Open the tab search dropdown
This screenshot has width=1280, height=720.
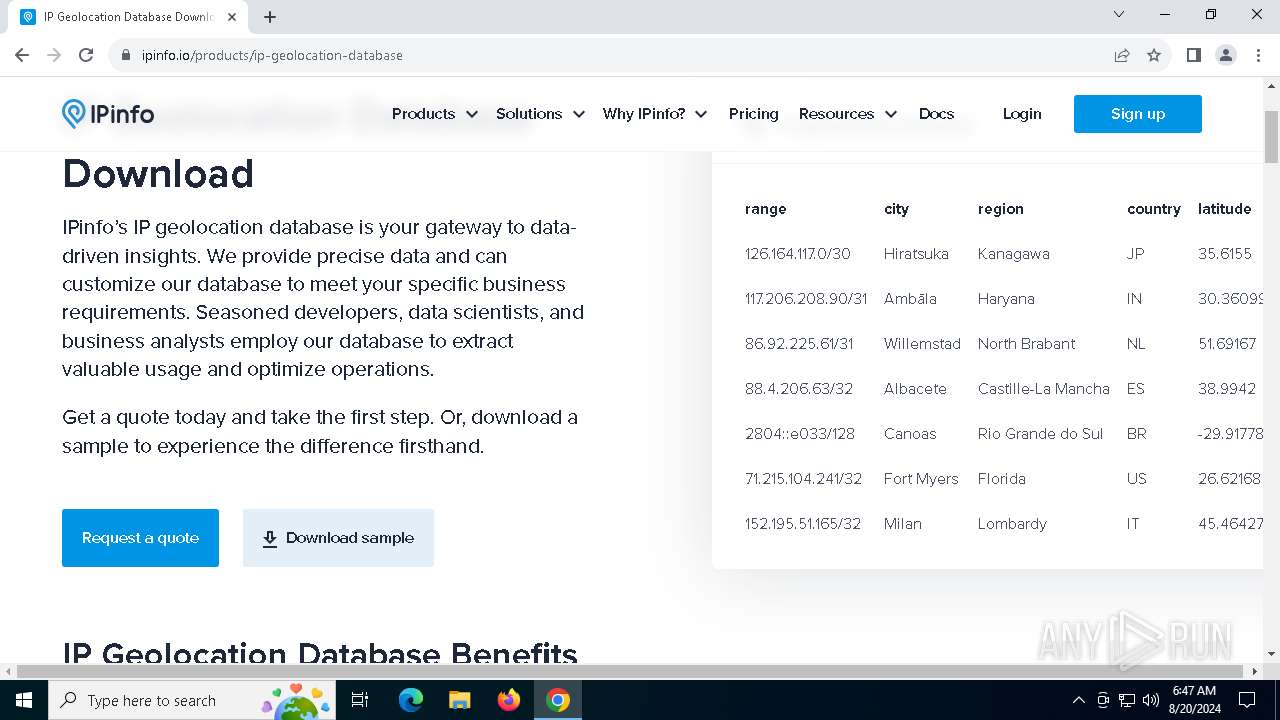pyautogui.click(x=1119, y=15)
